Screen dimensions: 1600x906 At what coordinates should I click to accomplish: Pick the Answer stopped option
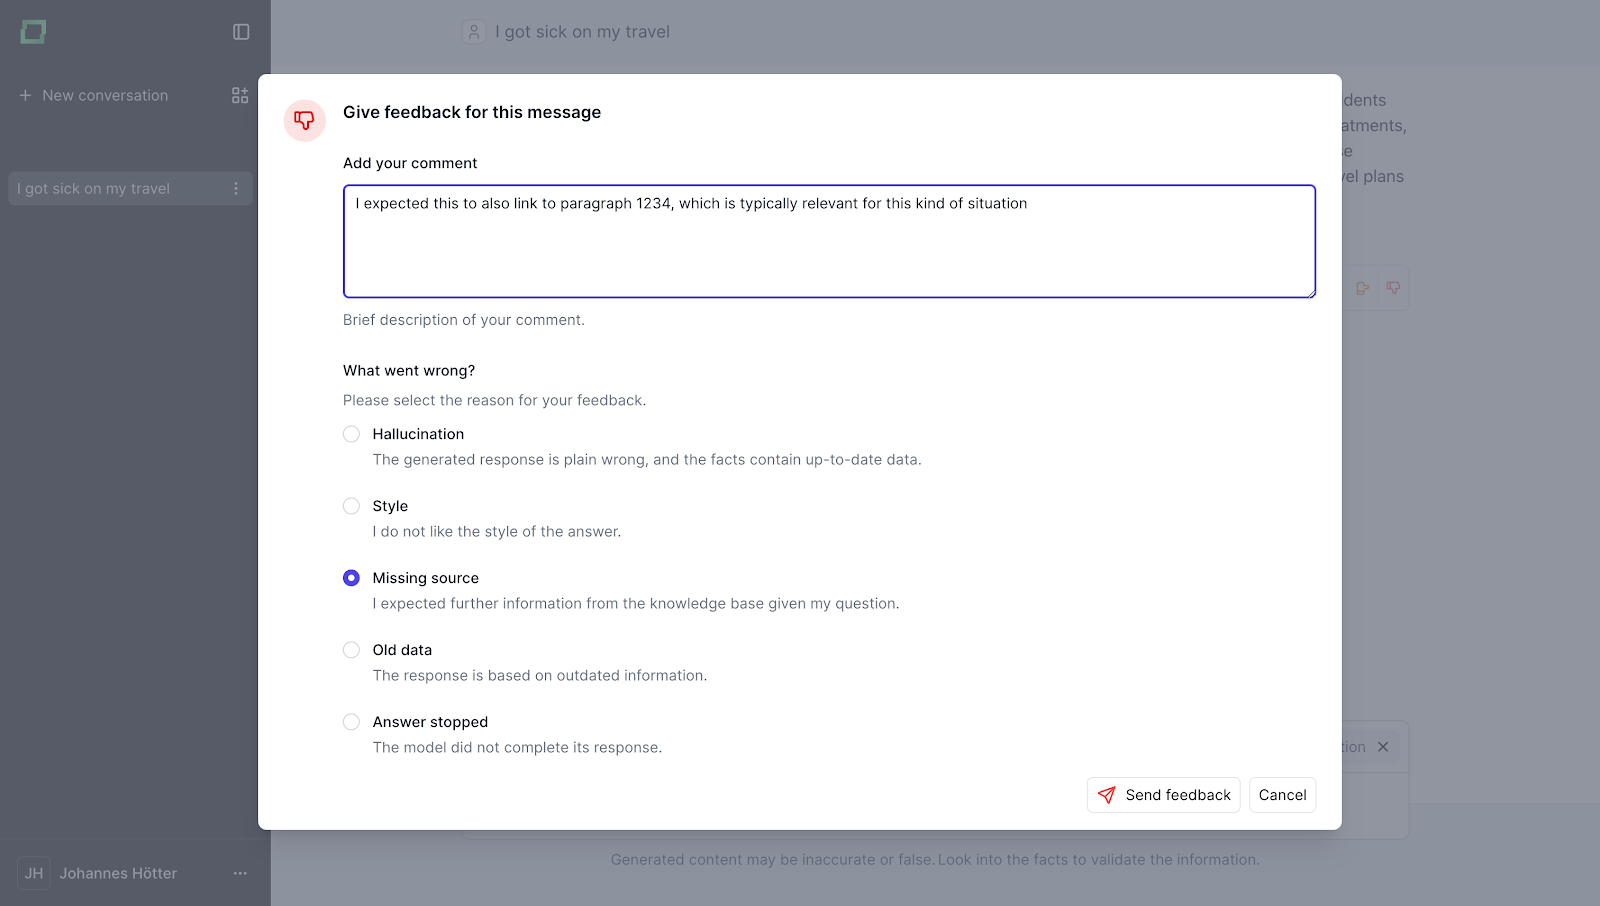point(351,722)
